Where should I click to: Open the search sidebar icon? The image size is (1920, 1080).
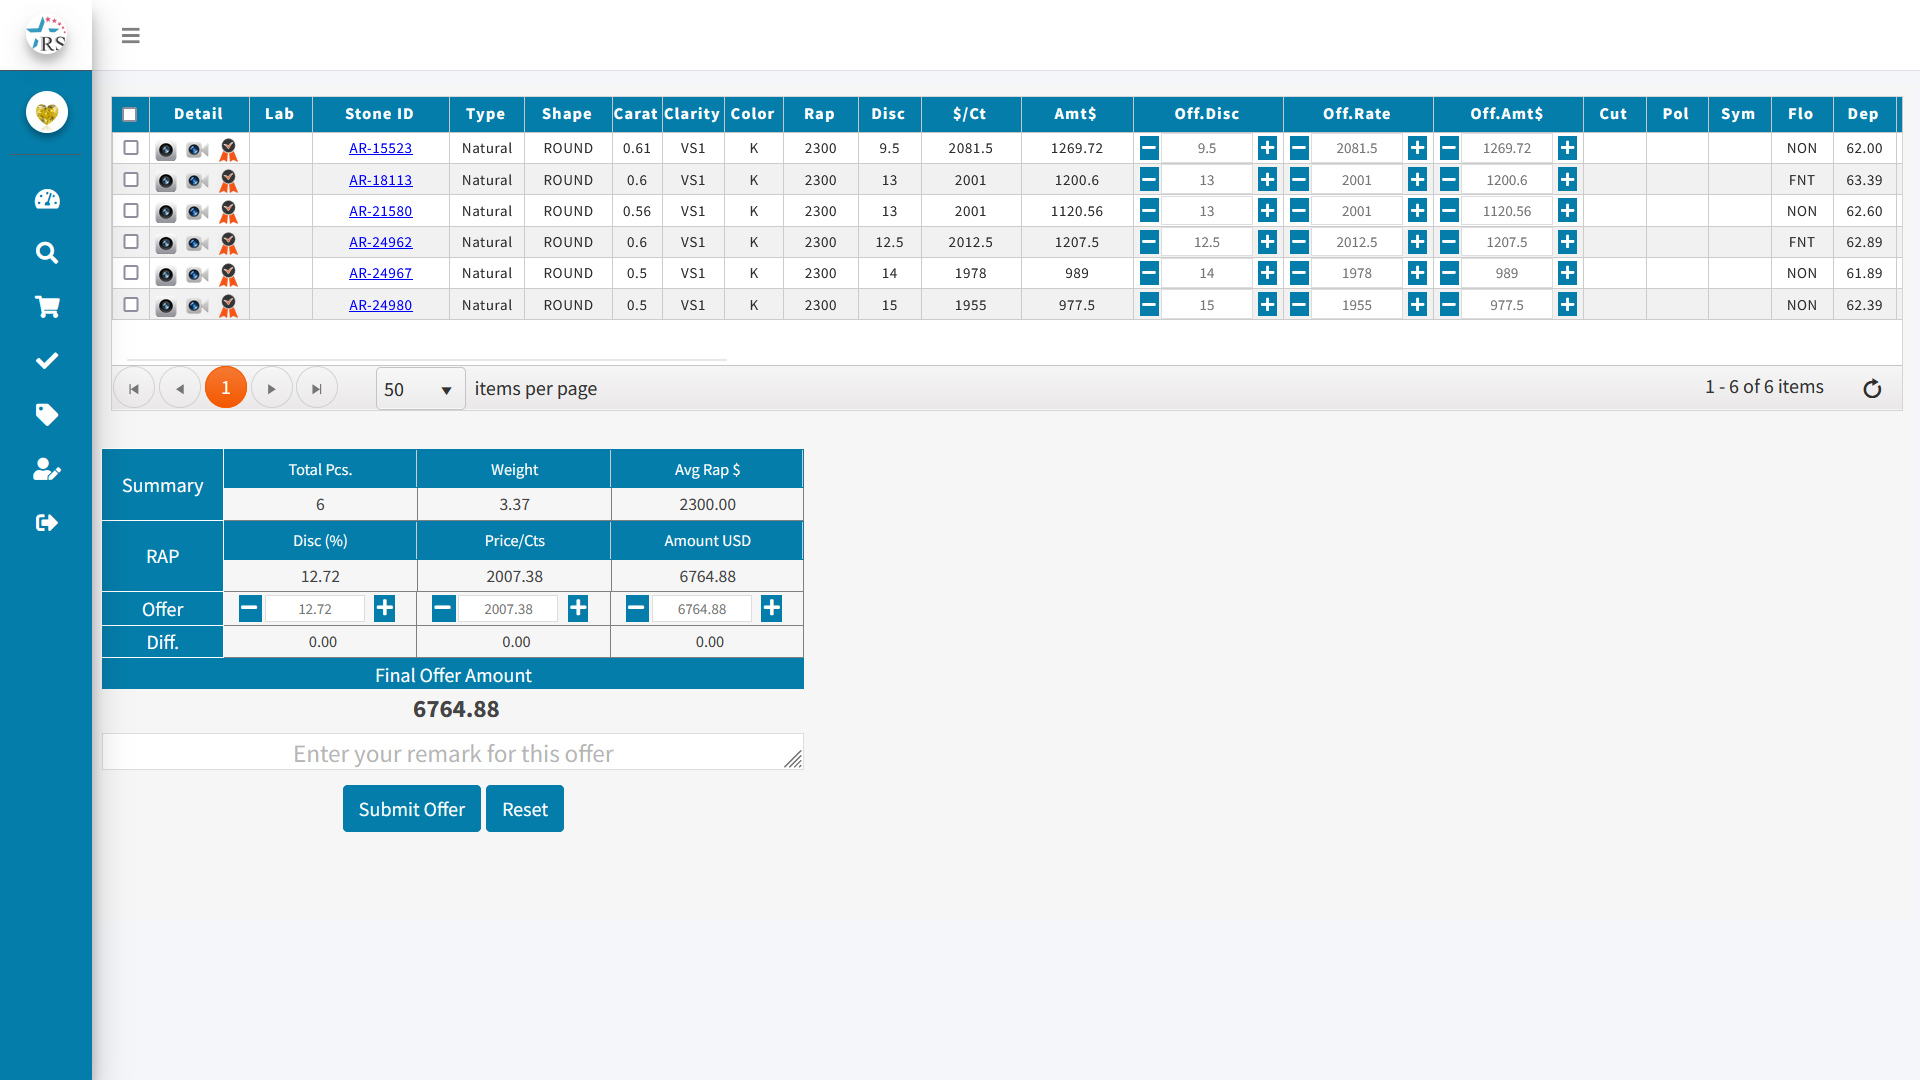click(x=47, y=253)
